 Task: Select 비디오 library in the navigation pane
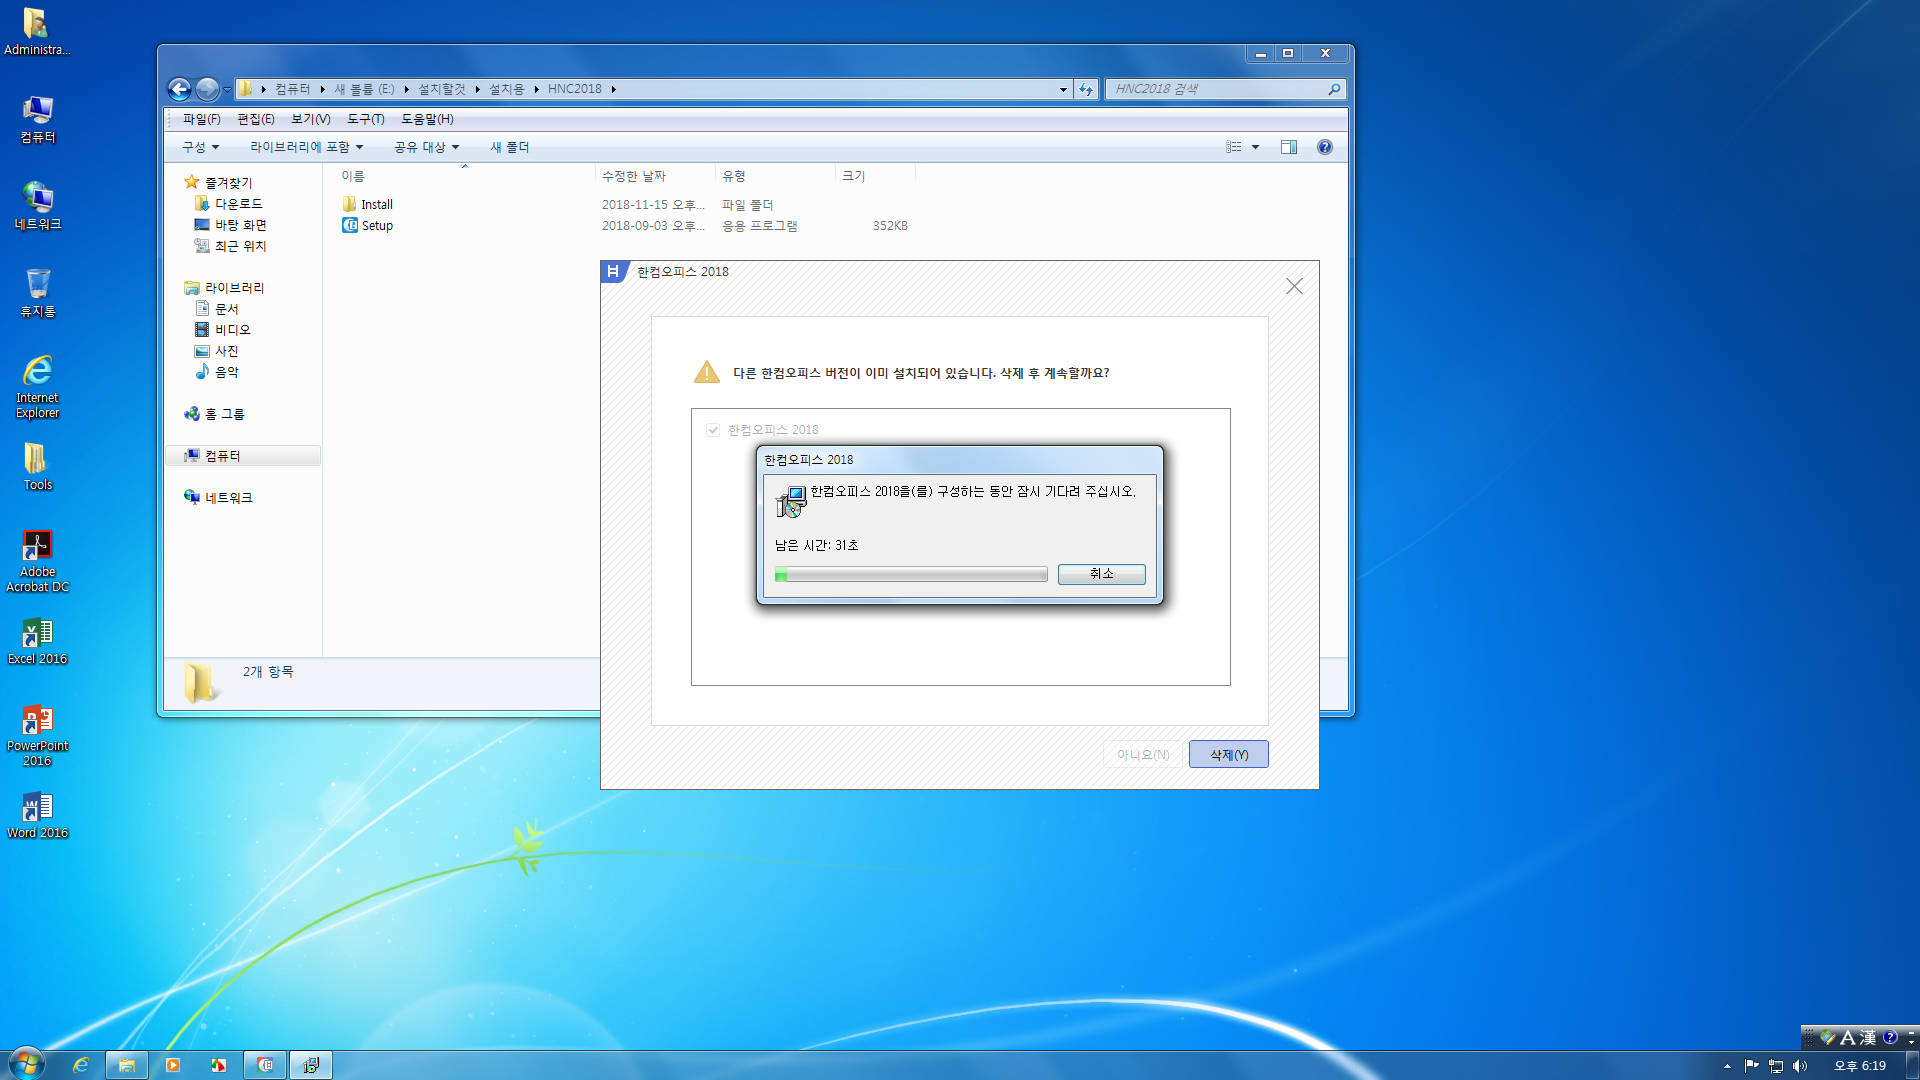pos(223,330)
